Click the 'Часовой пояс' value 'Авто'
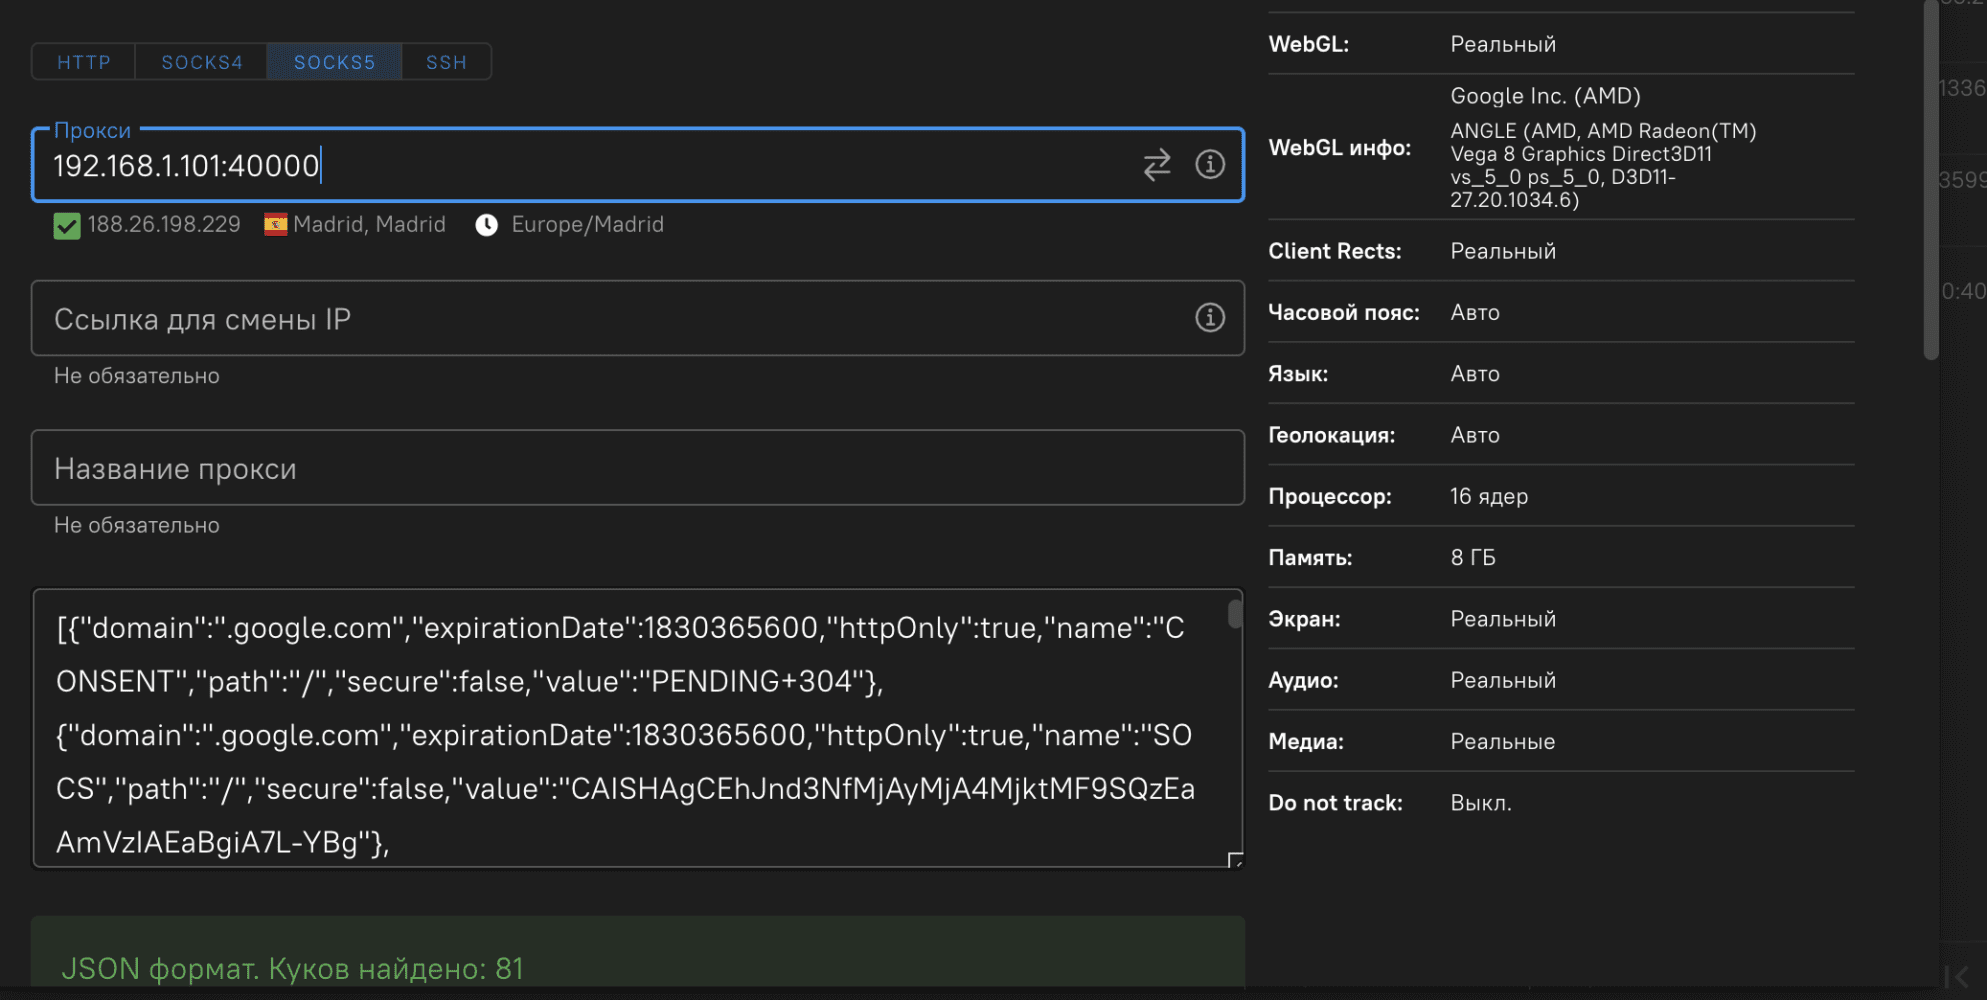The image size is (1987, 1000). [x=1475, y=312]
